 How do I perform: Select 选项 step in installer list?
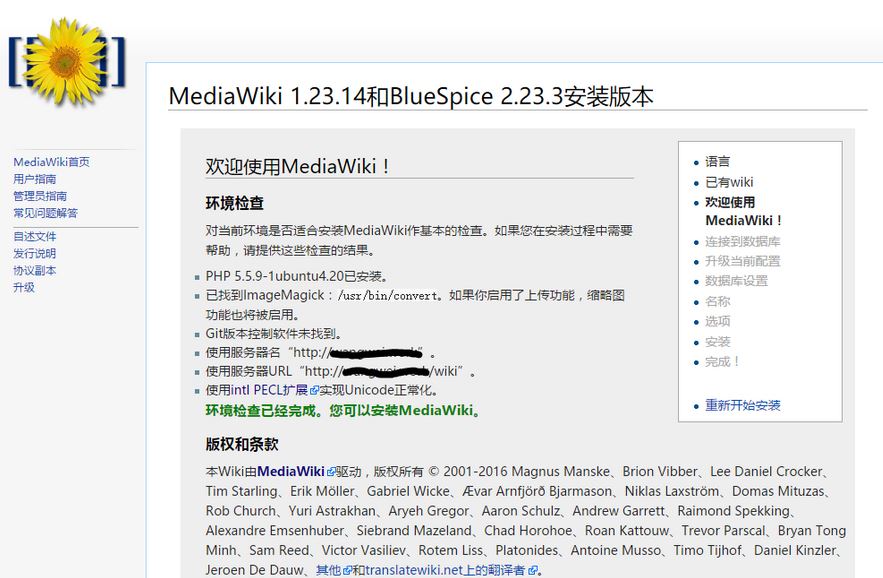point(717,322)
